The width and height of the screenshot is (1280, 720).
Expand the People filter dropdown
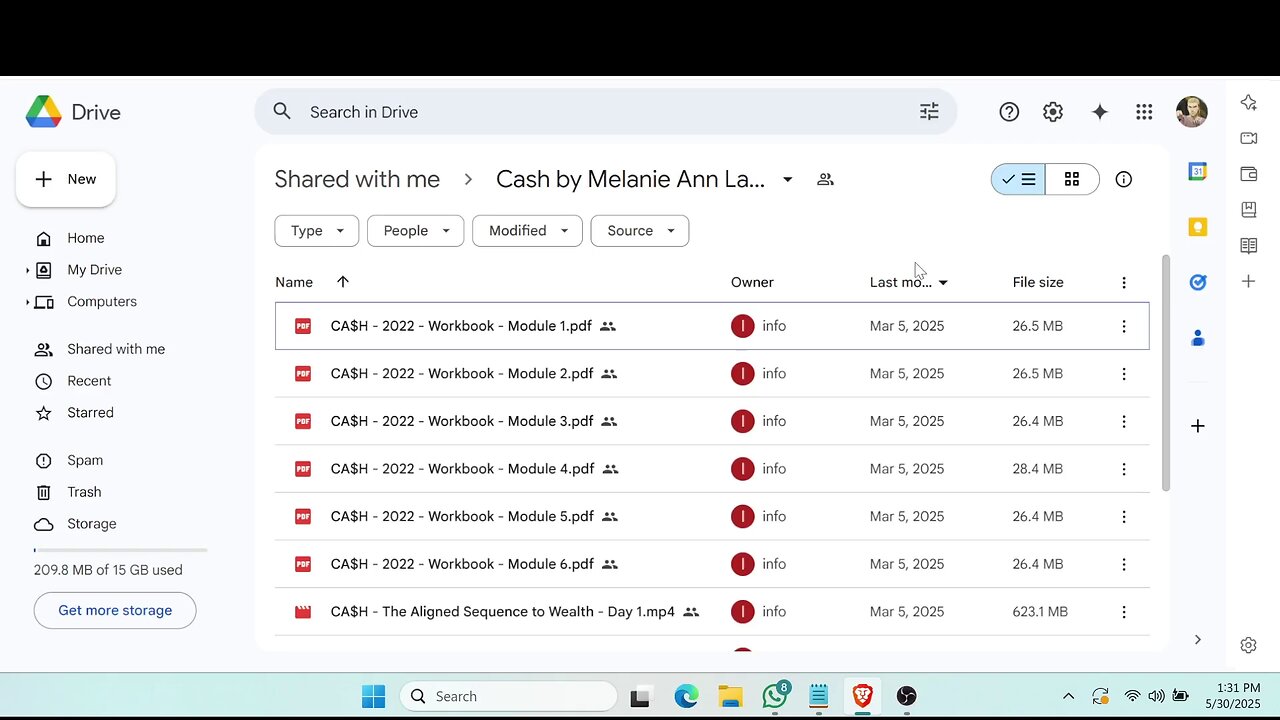[416, 231]
